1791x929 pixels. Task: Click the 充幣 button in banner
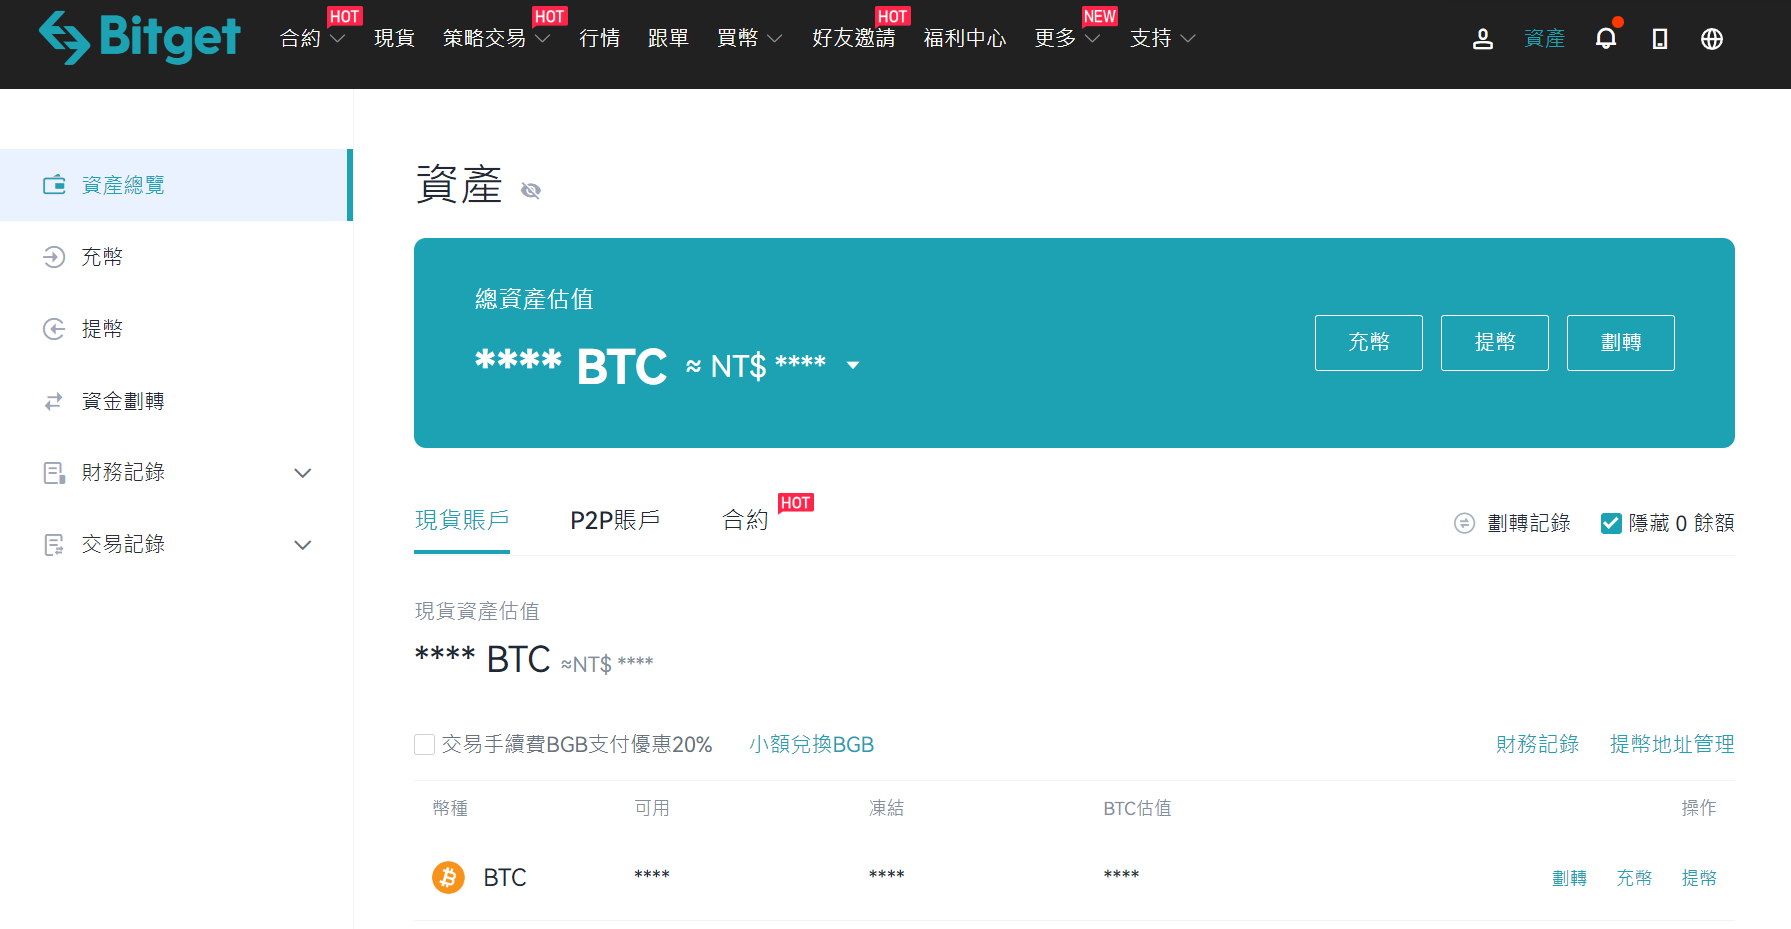pos(1369,343)
